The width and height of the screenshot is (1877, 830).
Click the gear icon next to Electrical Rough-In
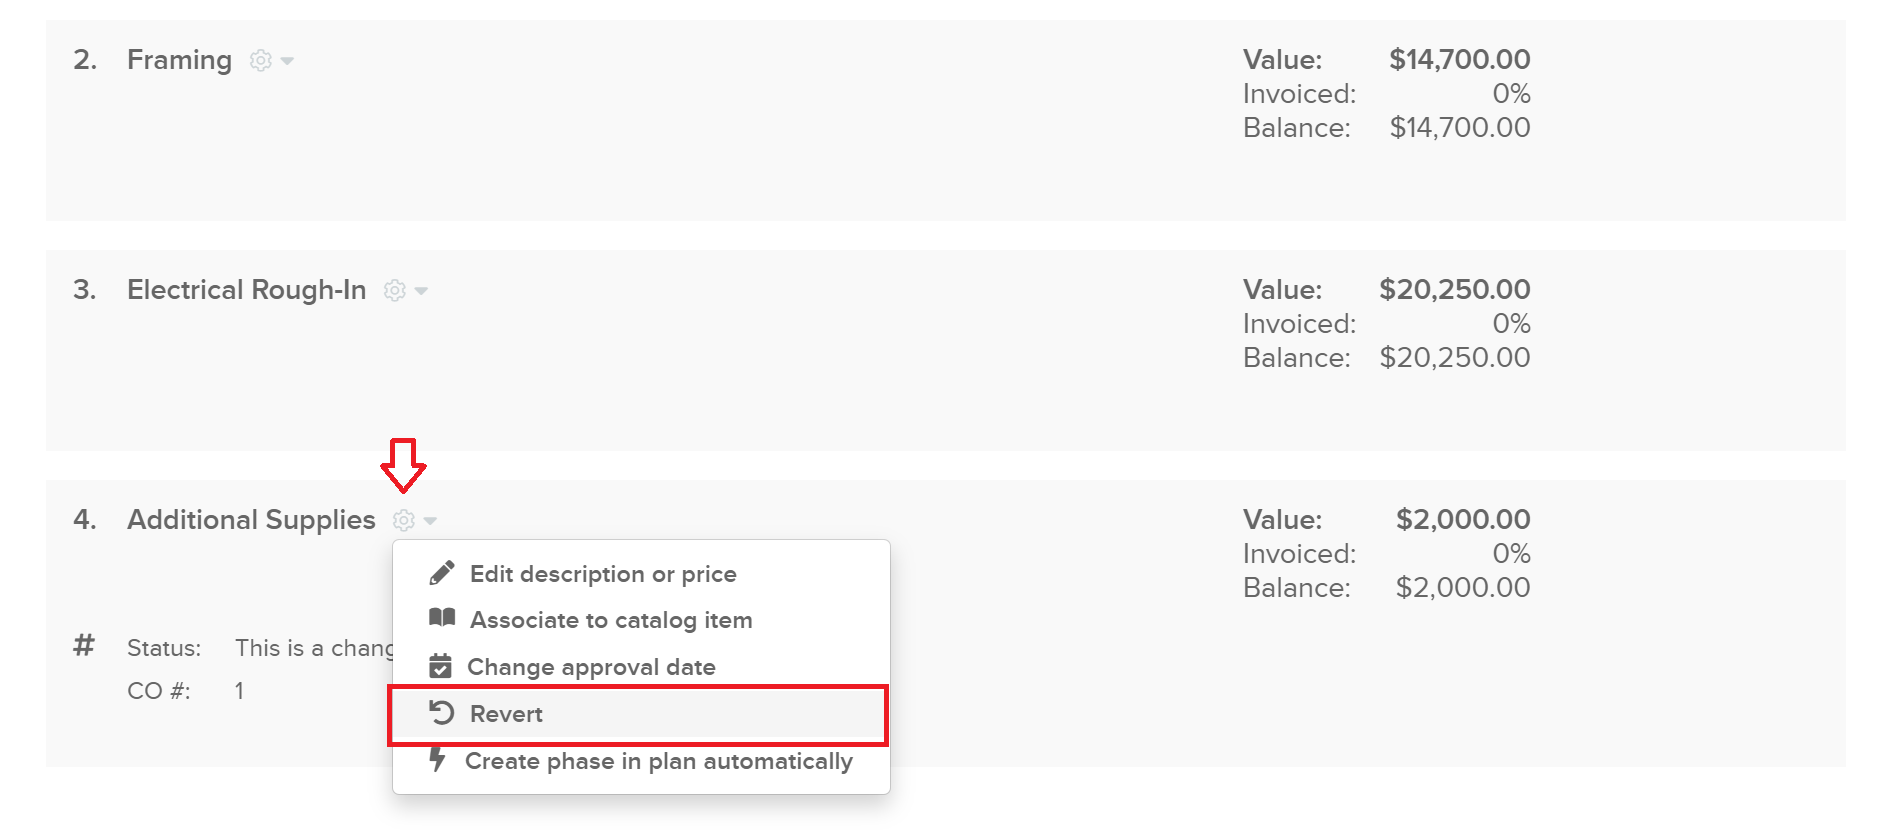(394, 290)
